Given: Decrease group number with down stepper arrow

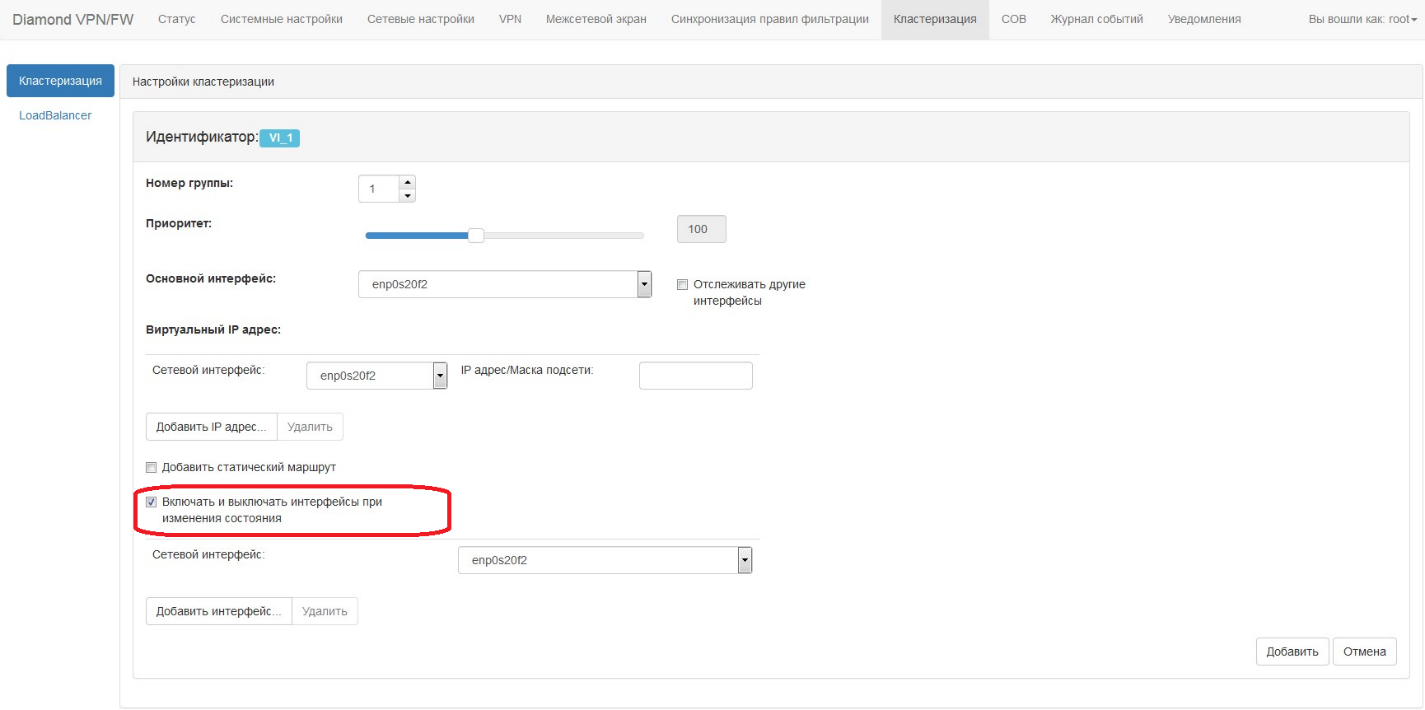Looking at the screenshot, I should pos(406,195).
